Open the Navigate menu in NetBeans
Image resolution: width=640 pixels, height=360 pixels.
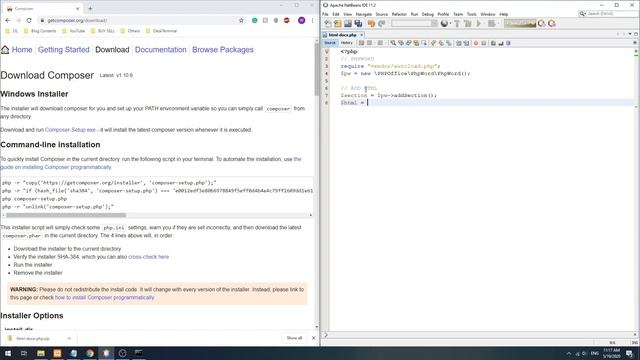pyautogui.click(x=364, y=14)
